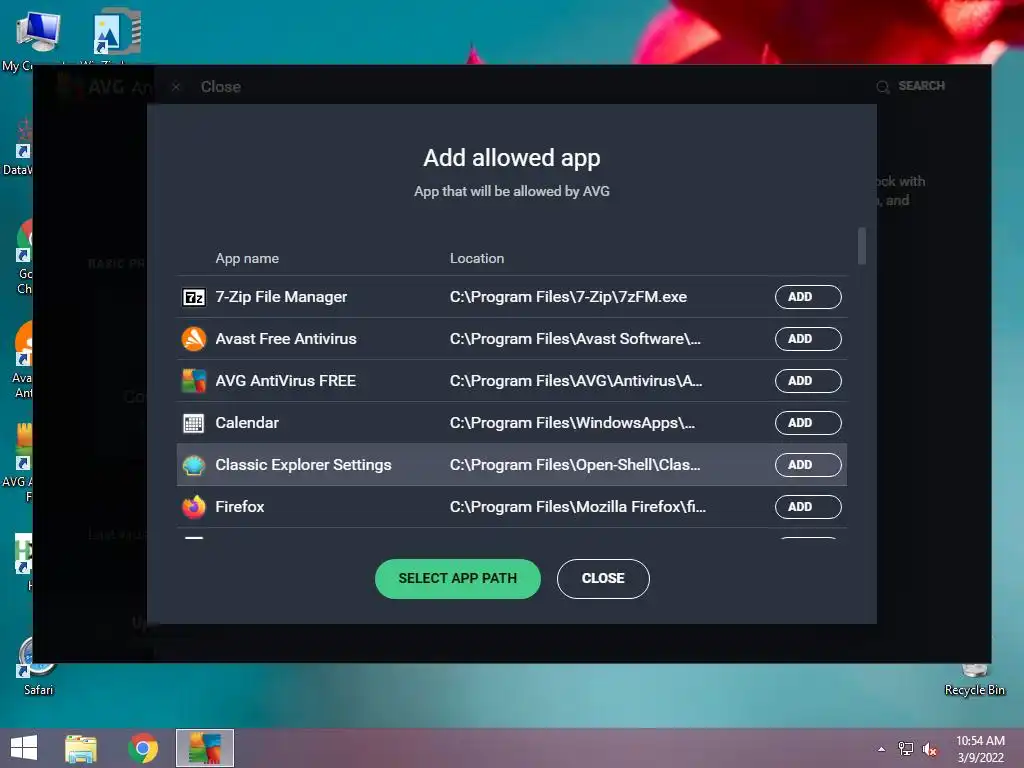The height and width of the screenshot is (768, 1024).
Task: Add Calendar to allowed apps
Action: point(808,423)
